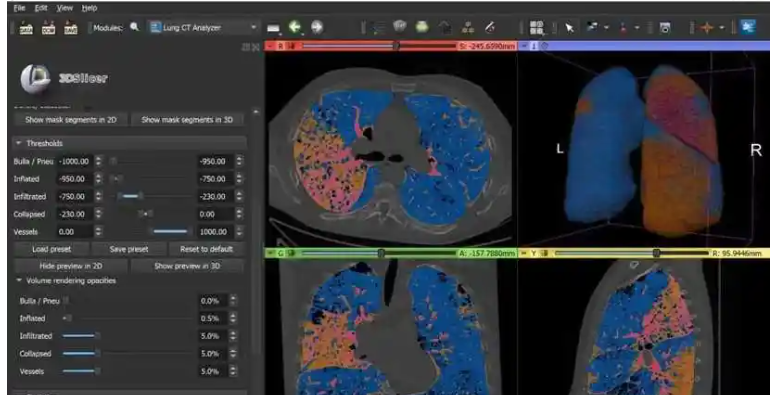Click the 3D view center cube icon
This screenshot has height=395, width=773.
point(545,46)
